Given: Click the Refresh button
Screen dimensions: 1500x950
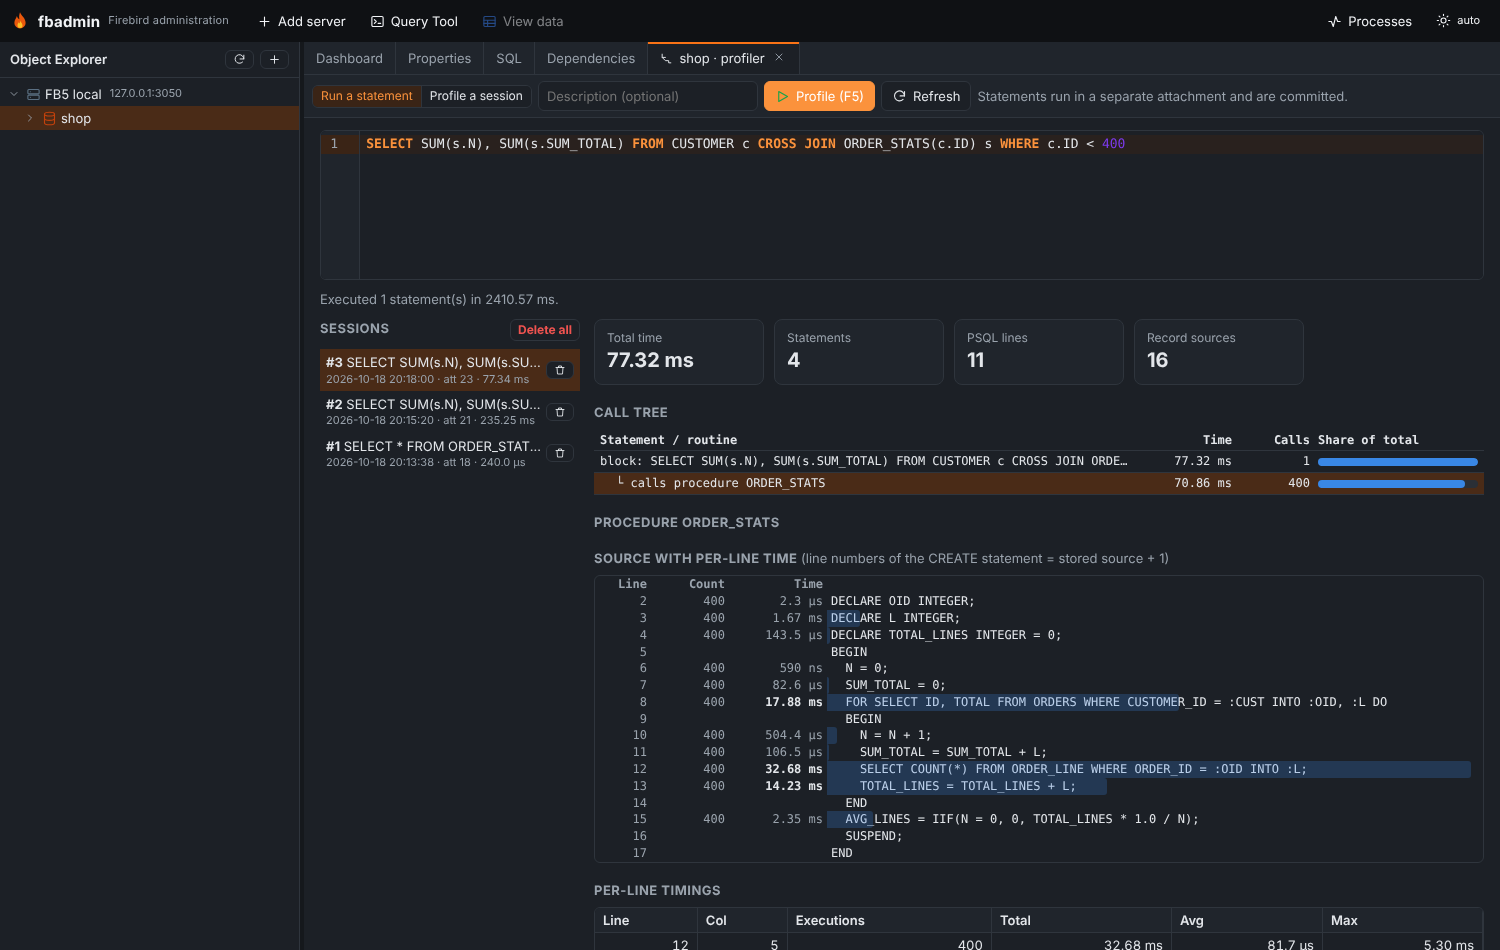Looking at the screenshot, I should coord(926,96).
